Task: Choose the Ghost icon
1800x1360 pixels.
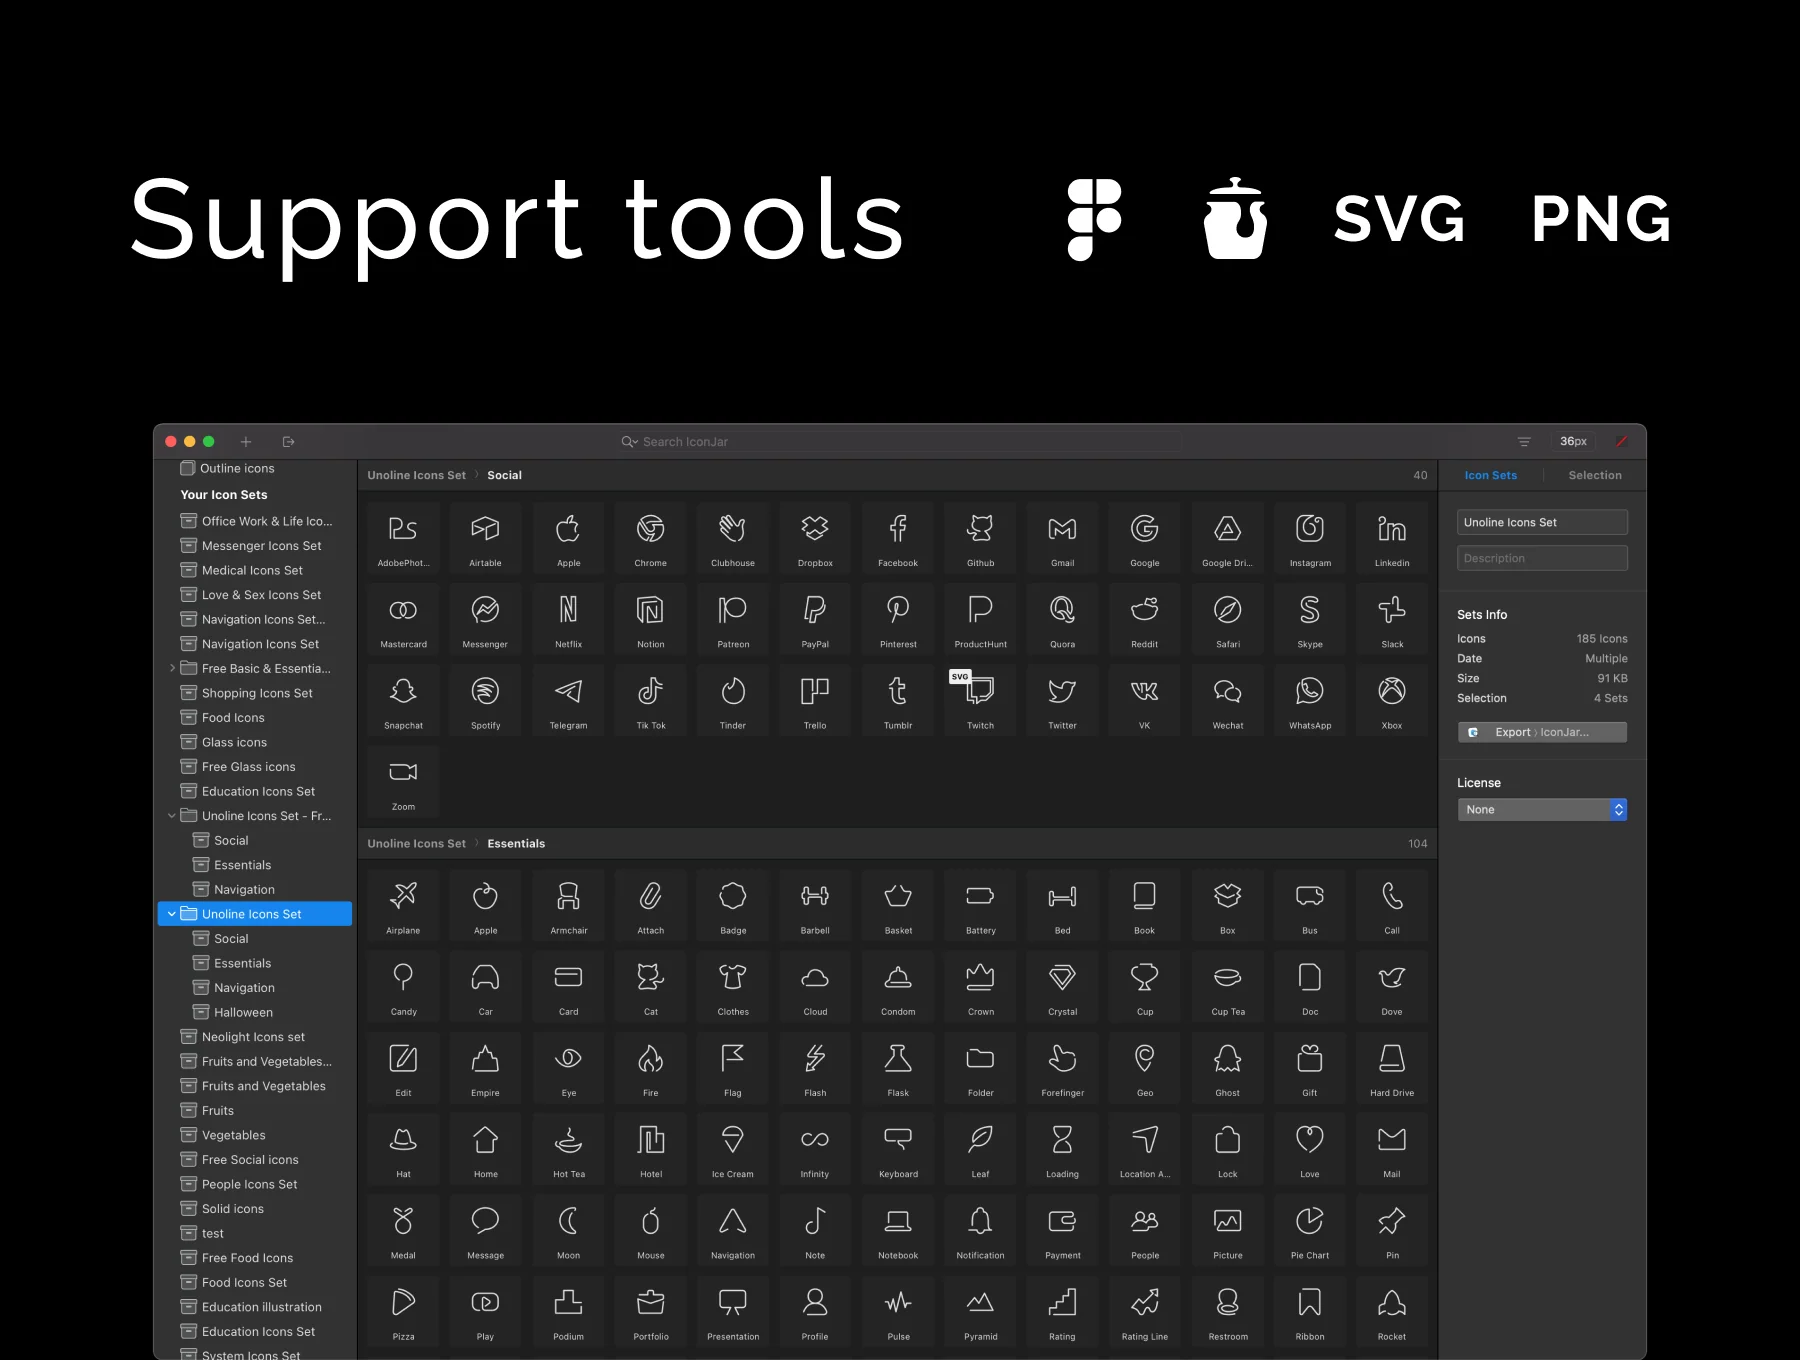Action: click(x=1228, y=1067)
